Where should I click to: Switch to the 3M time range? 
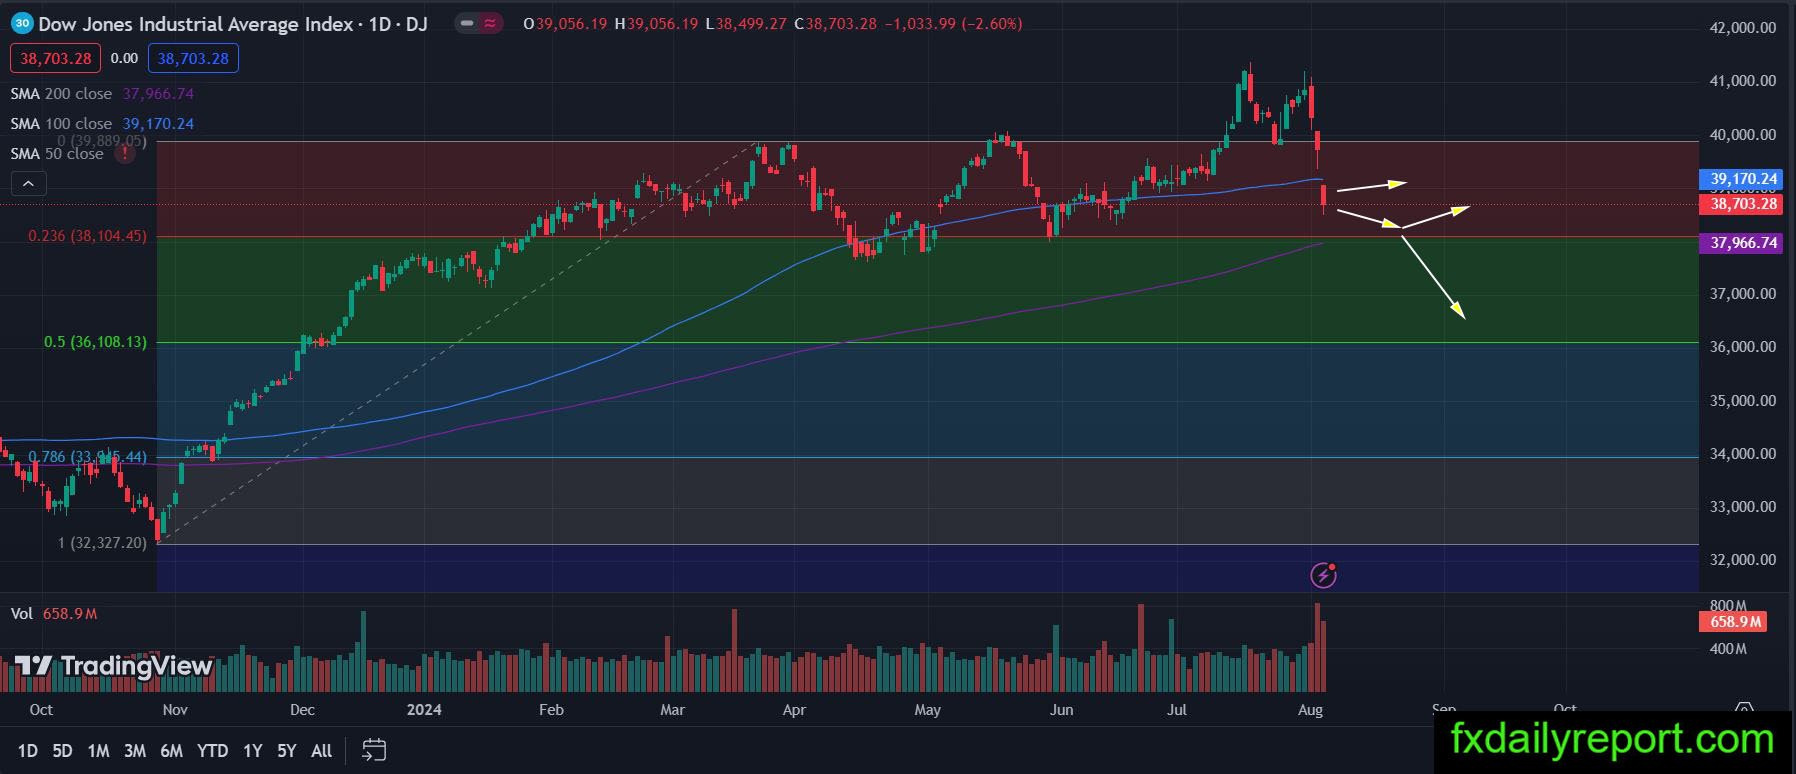point(135,750)
